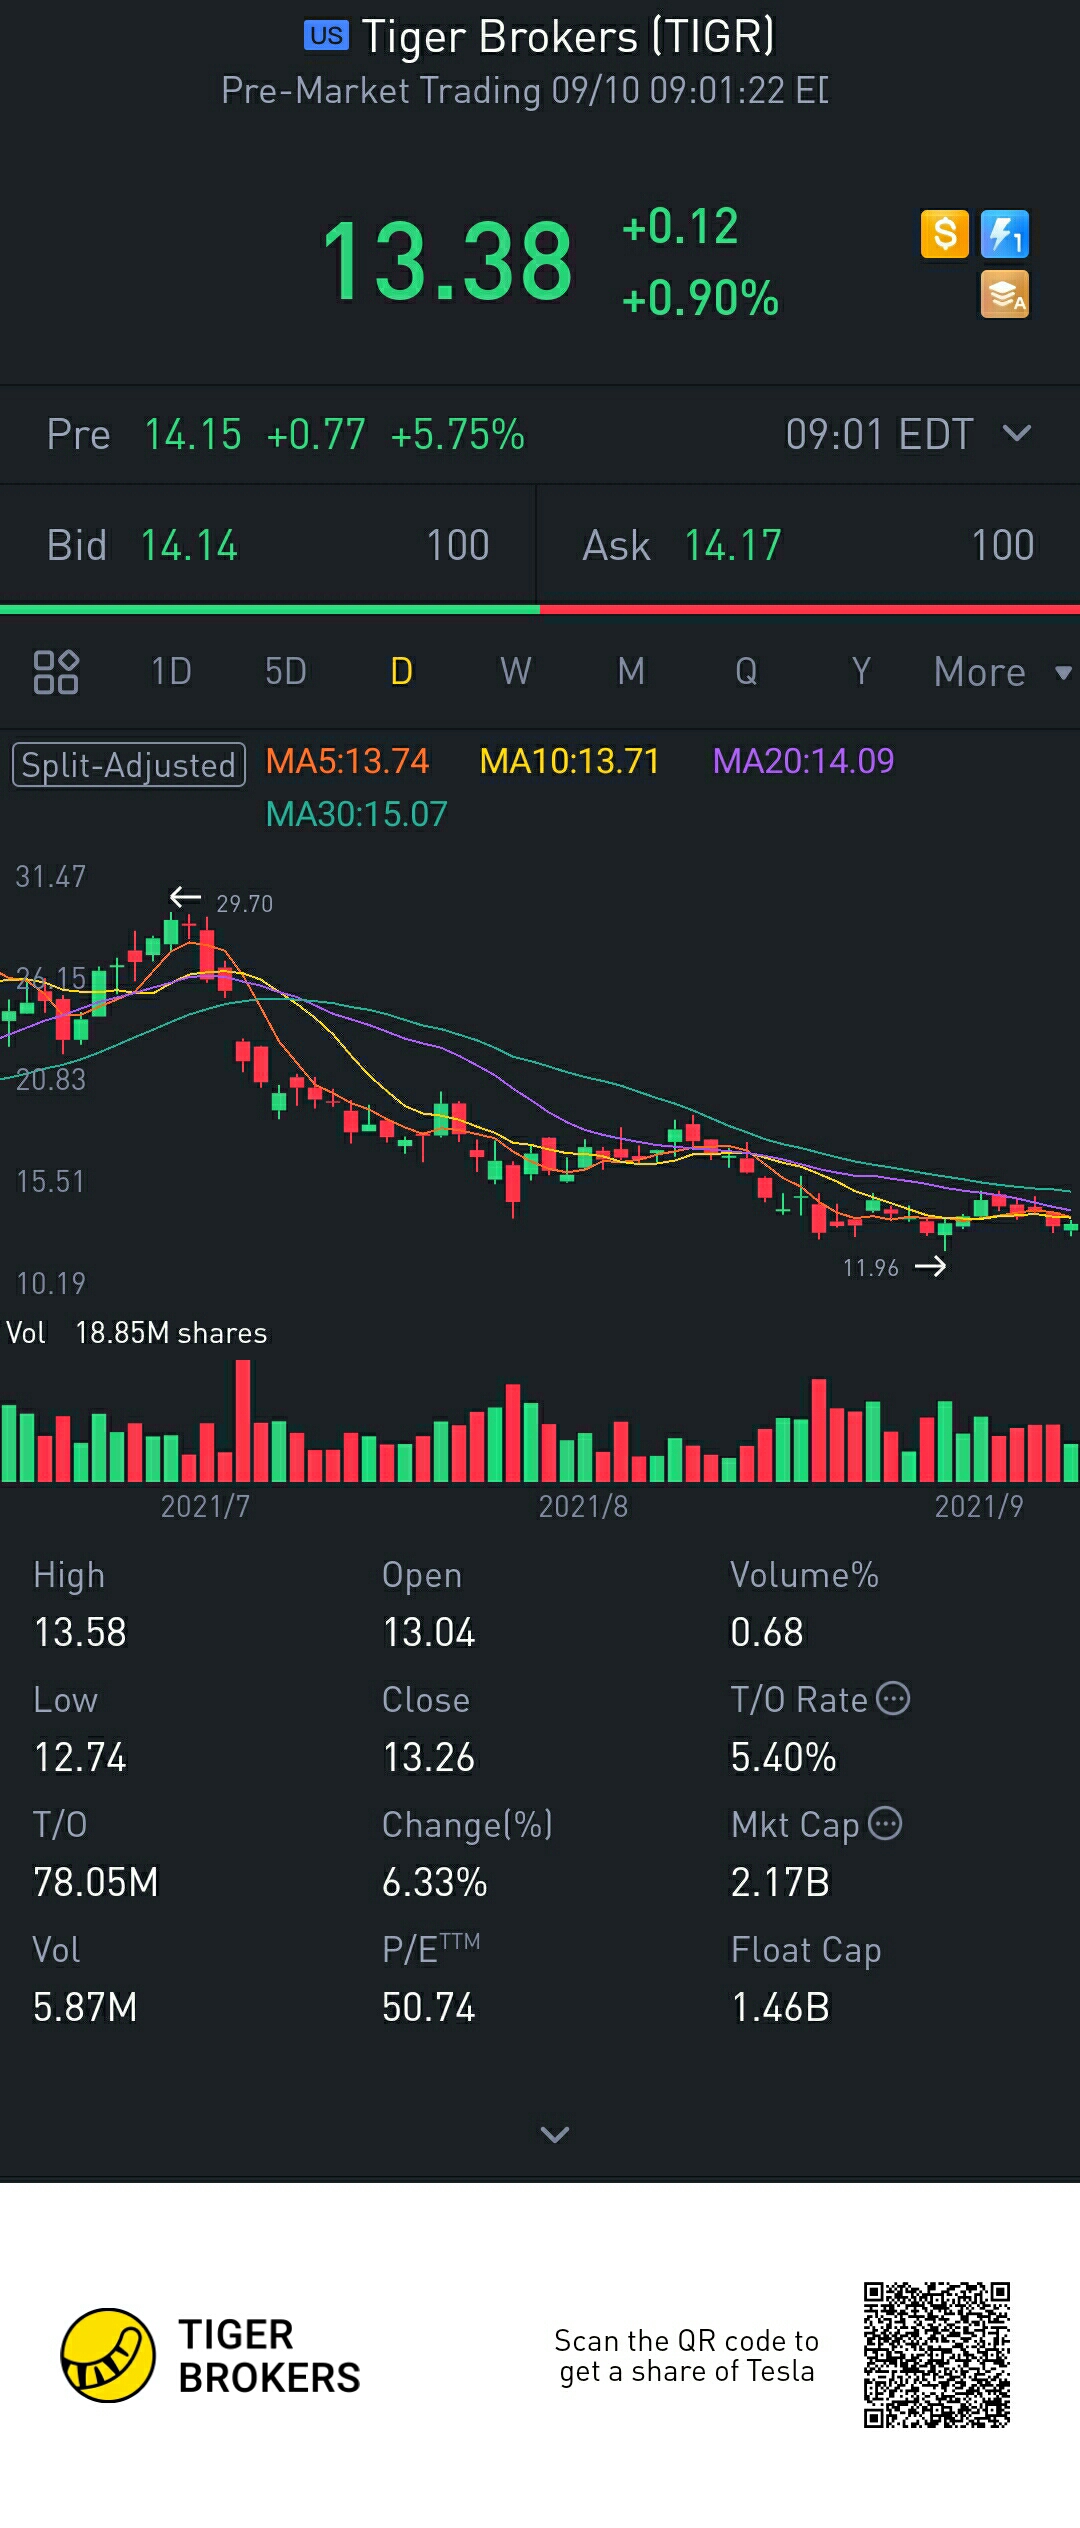Tap the High 13.58 value

click(80, 1632)
